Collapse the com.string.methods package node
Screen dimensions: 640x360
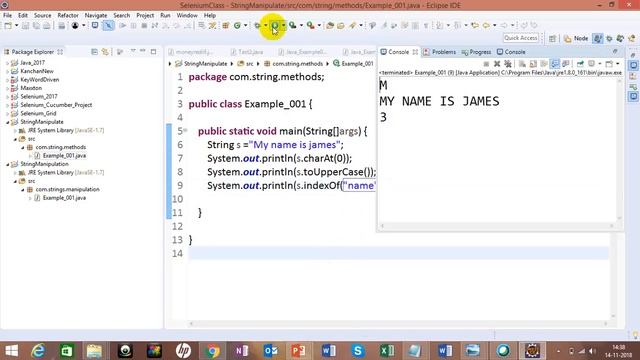(x=23, y=147)
